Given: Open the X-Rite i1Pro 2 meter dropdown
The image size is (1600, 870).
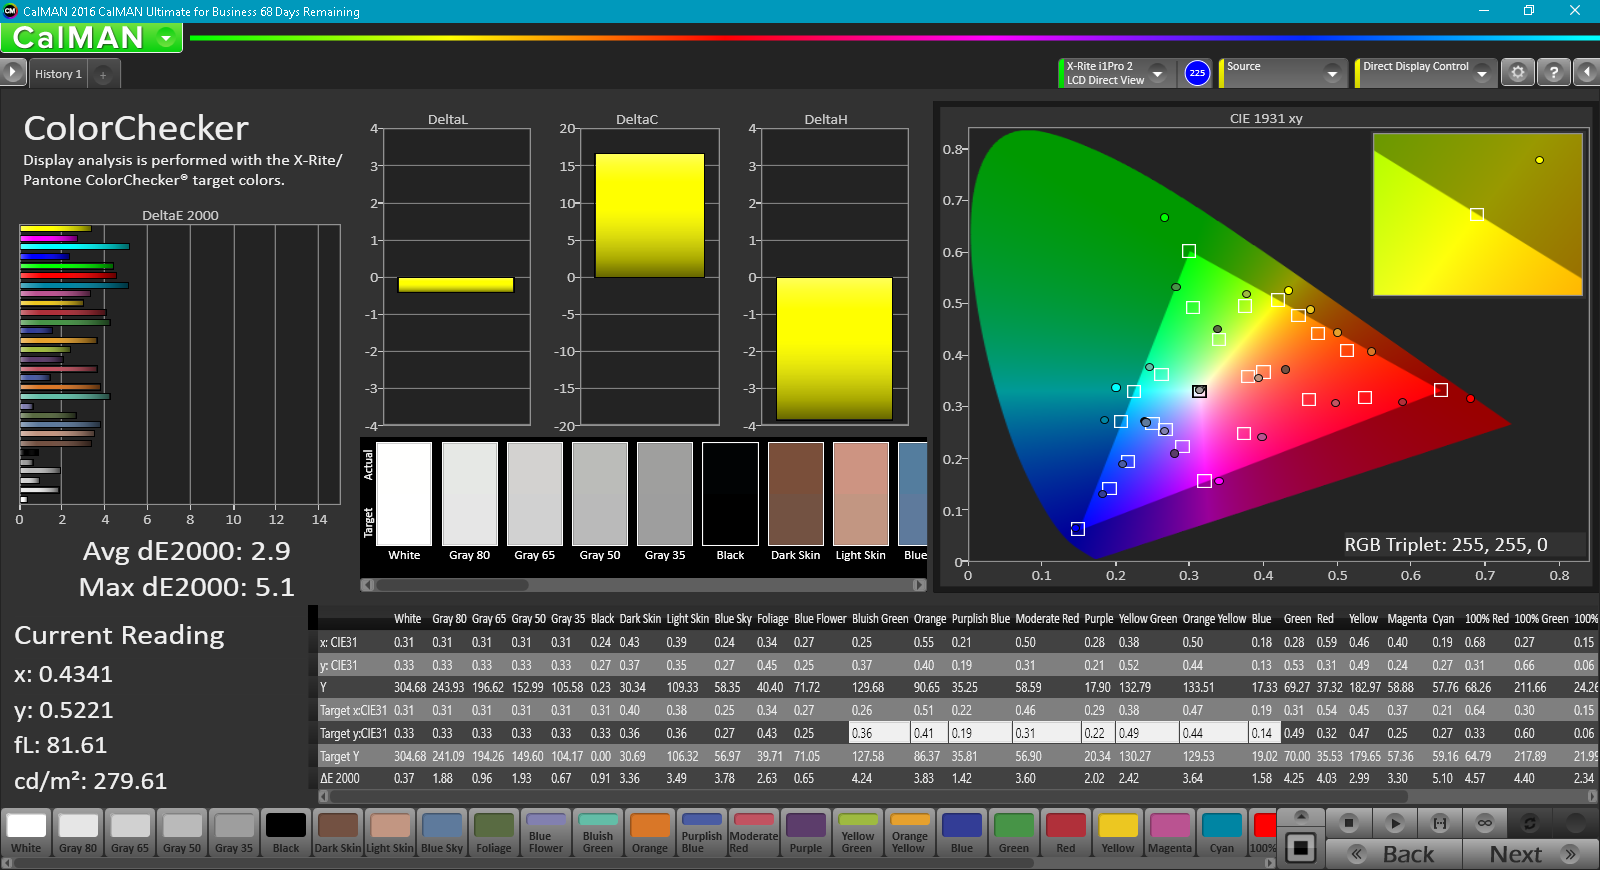Looking at the screenshot, I should 1157,74.
